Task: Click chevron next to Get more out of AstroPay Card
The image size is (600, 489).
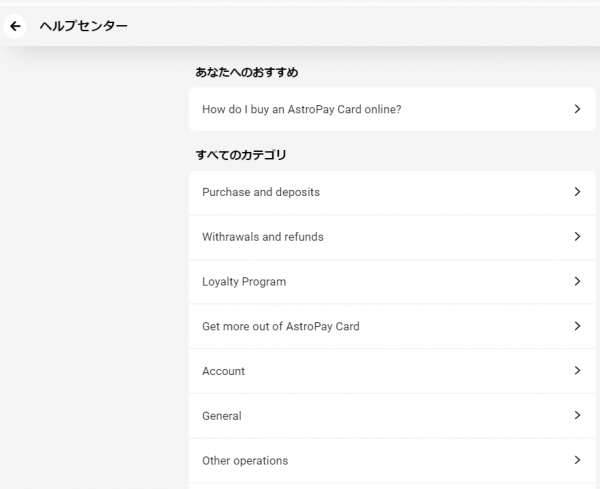Action: (x=577, y=326)
